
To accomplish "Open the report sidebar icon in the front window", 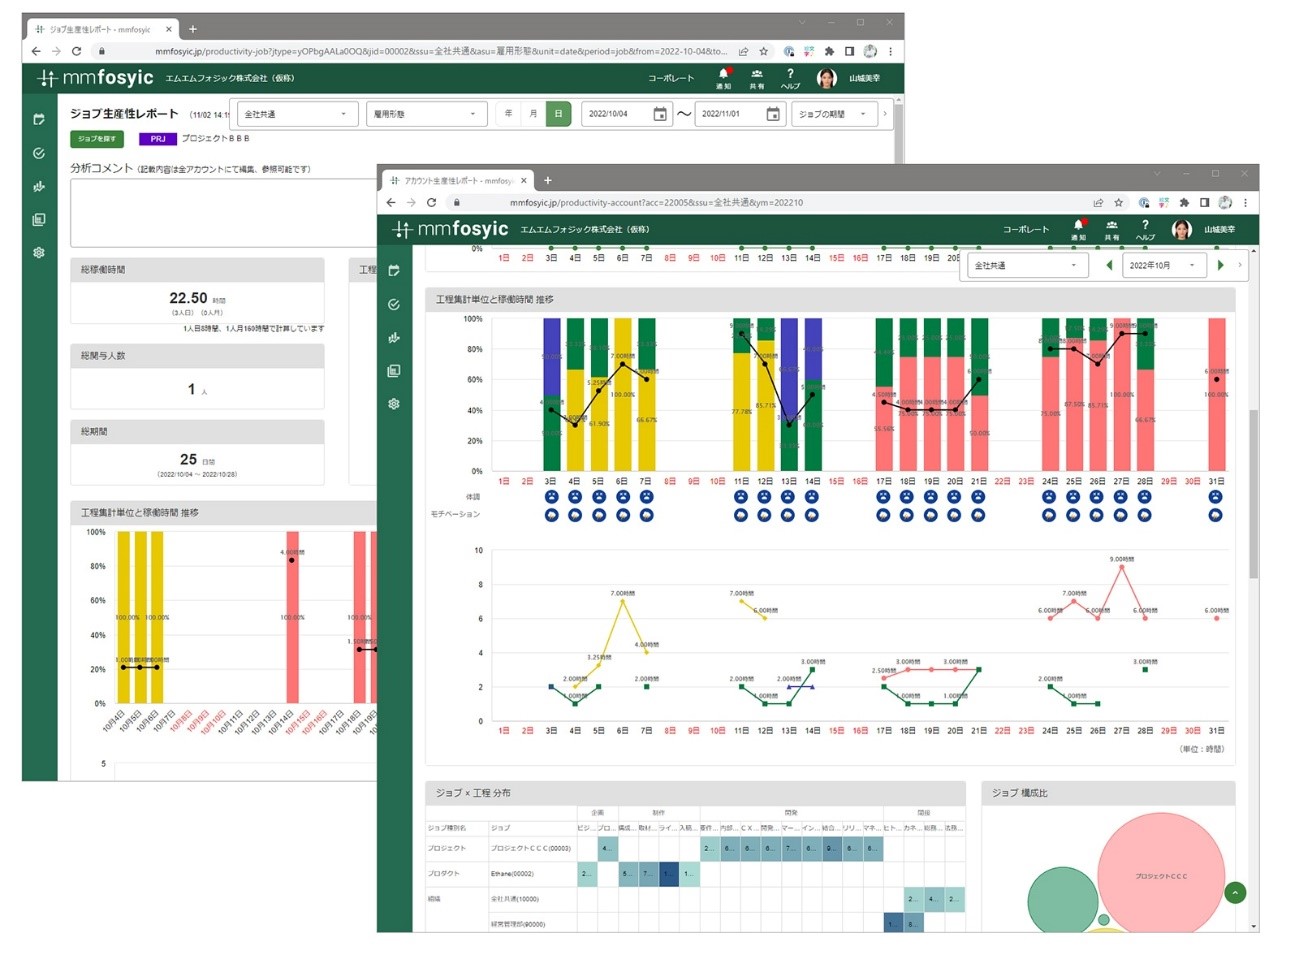I will 394,371.
